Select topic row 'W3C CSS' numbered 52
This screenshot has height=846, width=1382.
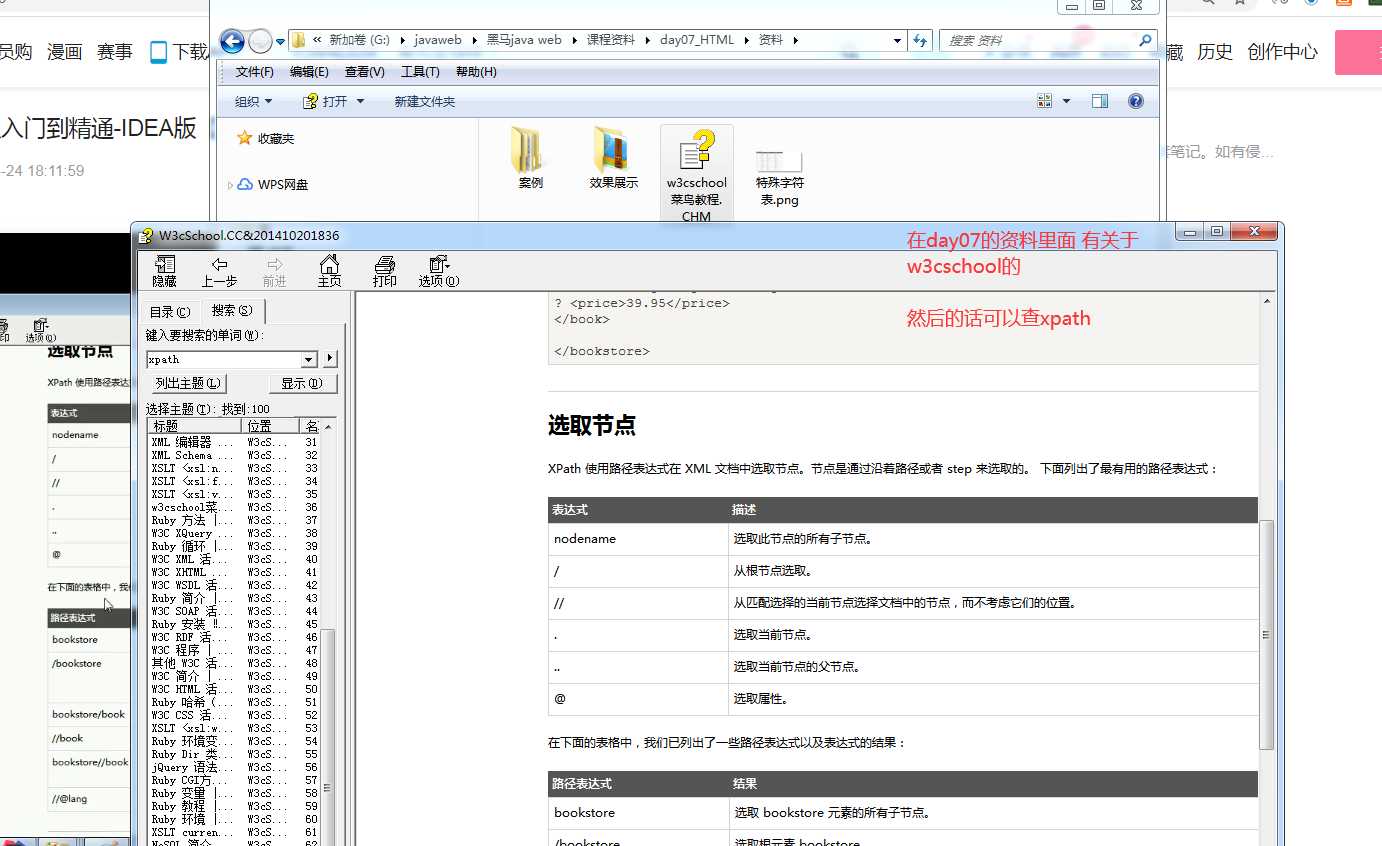coord(234,715)
